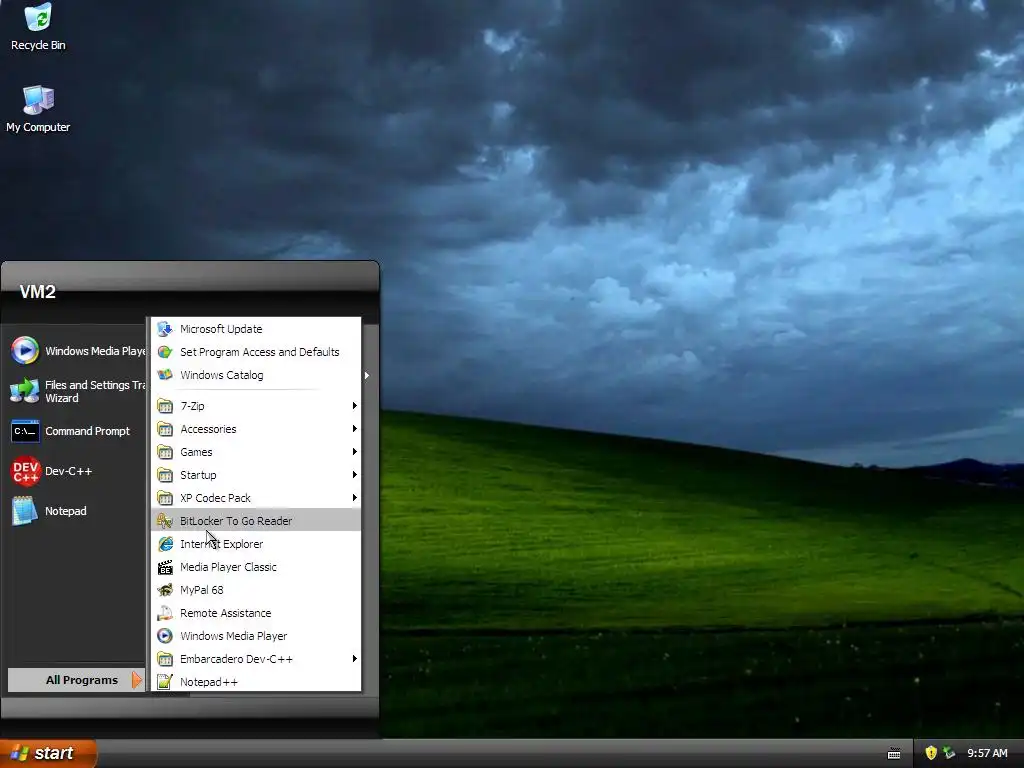Screen dimensions: 1024x768
Task: Open Microsoft Update from programs menu
Action: (256, 328)
